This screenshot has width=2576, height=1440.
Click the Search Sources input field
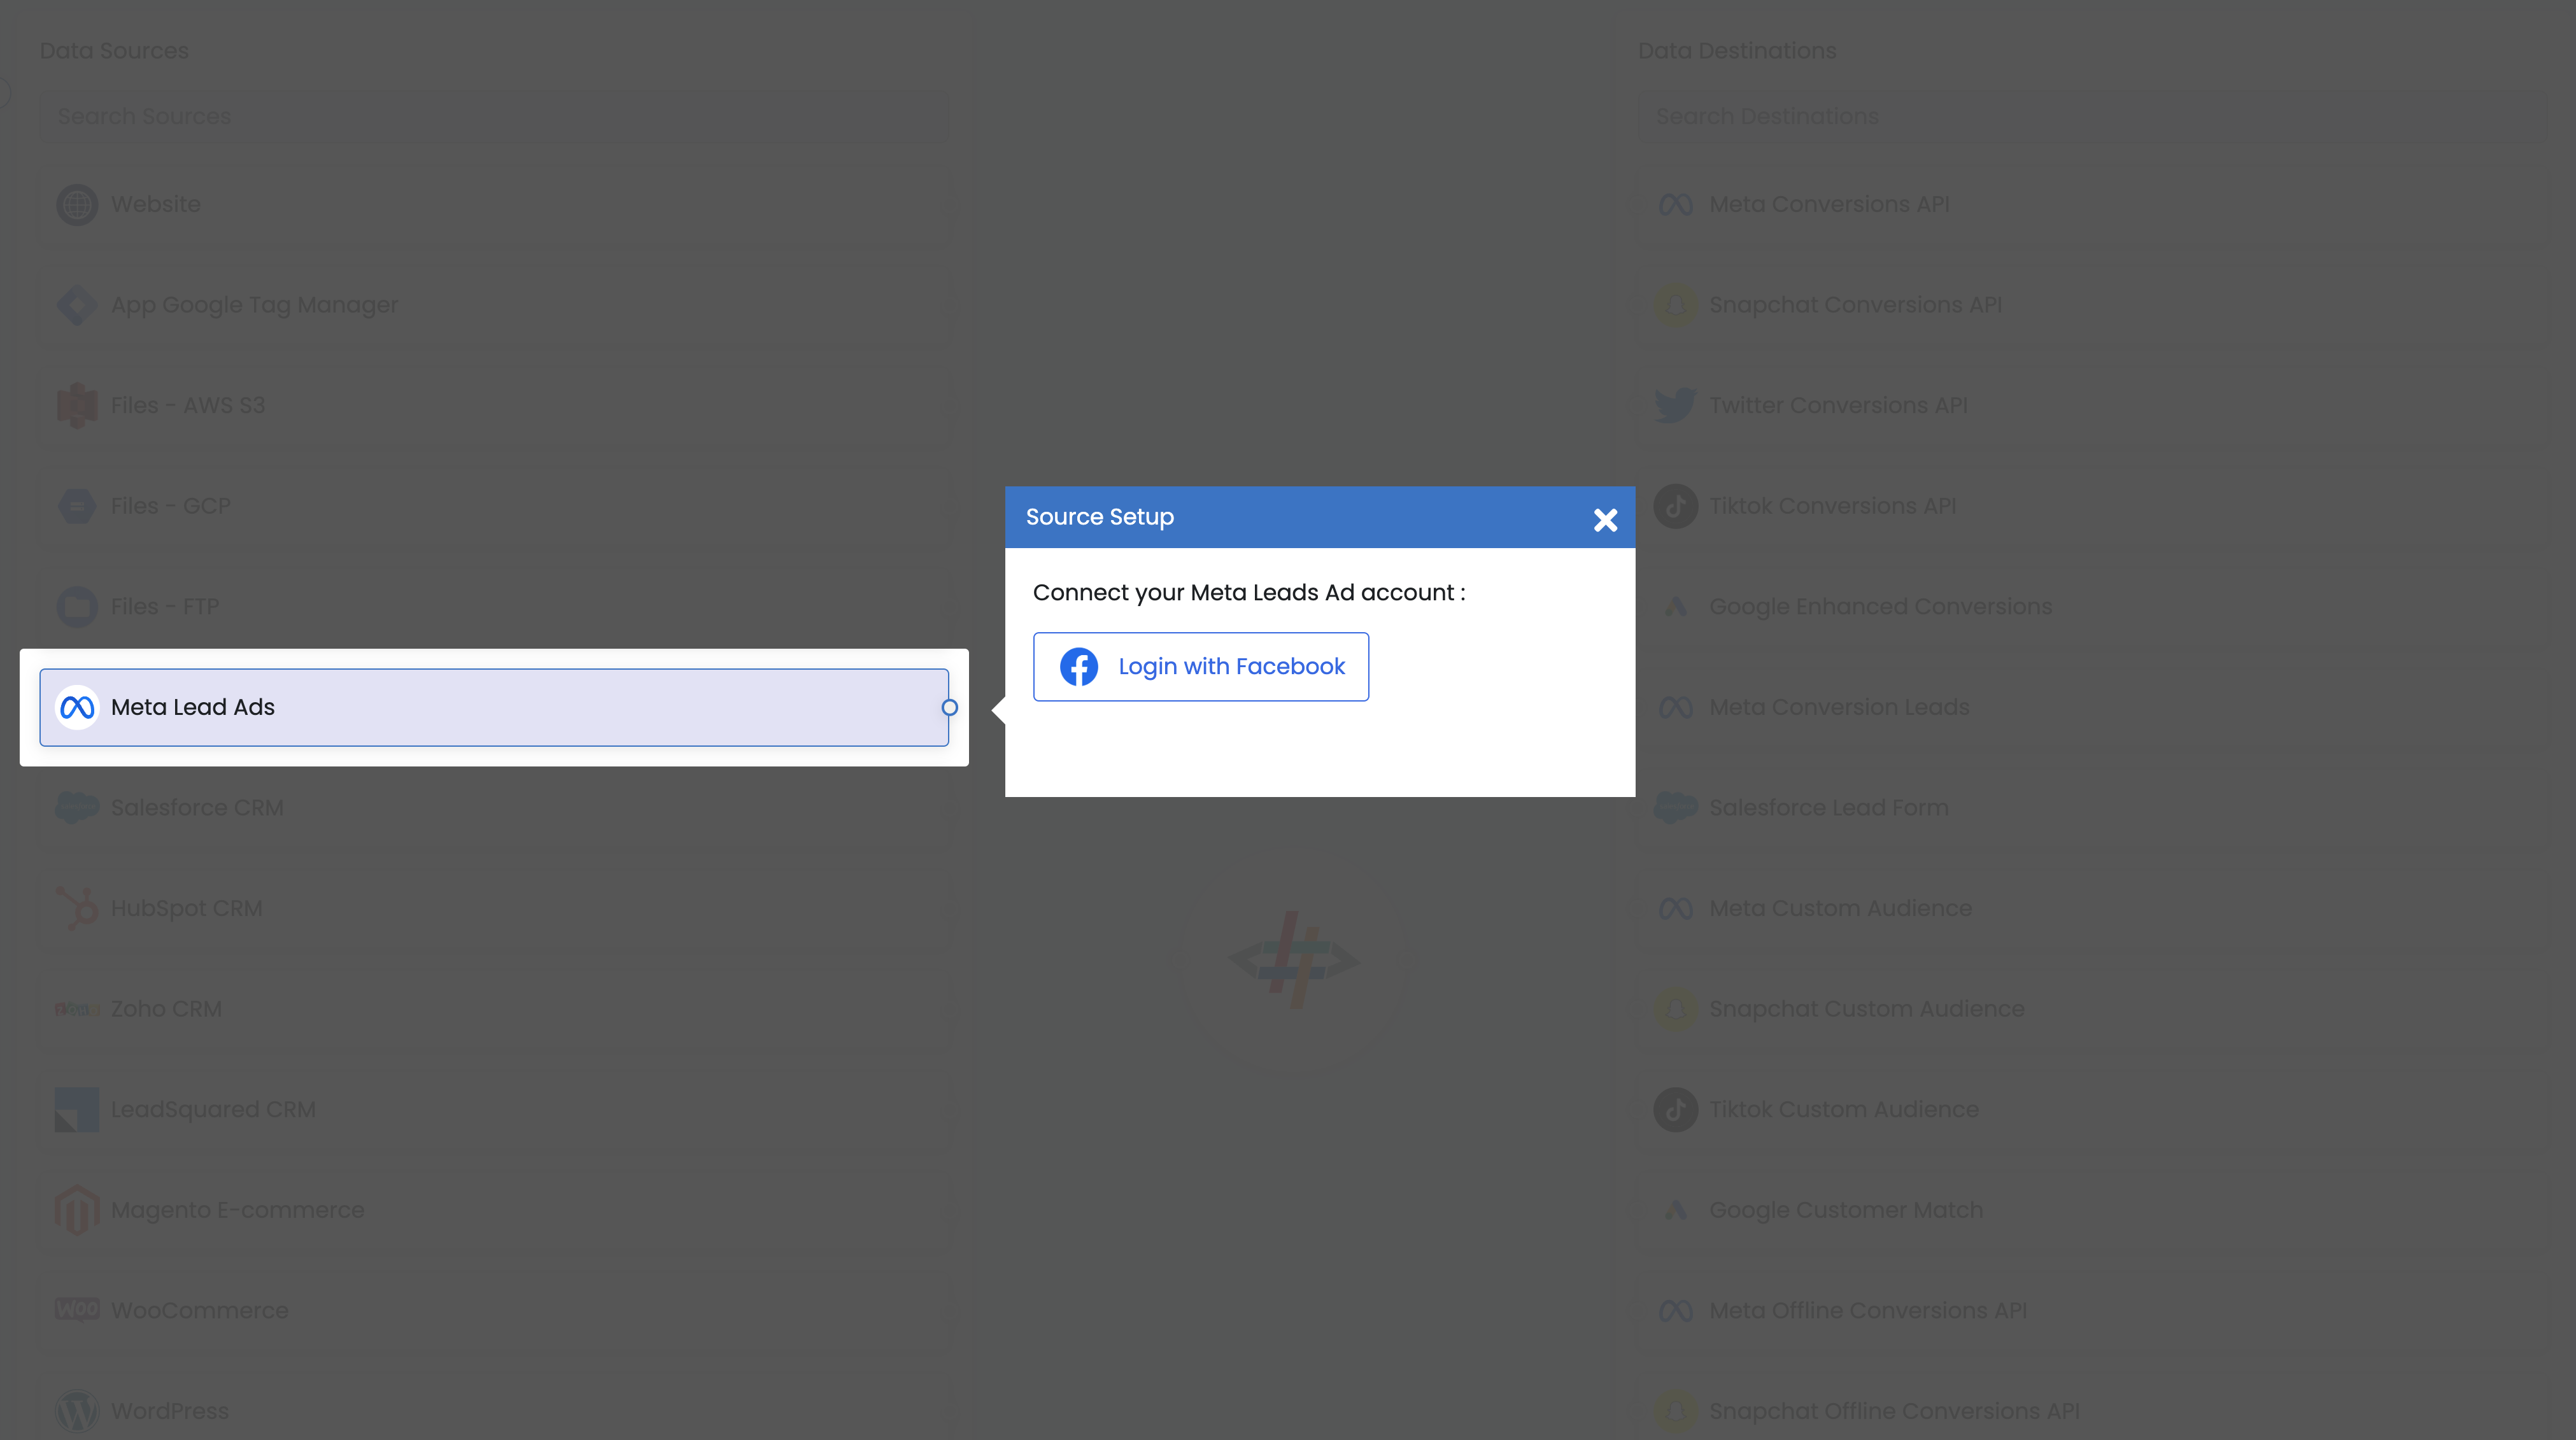(x=494, y=116)
